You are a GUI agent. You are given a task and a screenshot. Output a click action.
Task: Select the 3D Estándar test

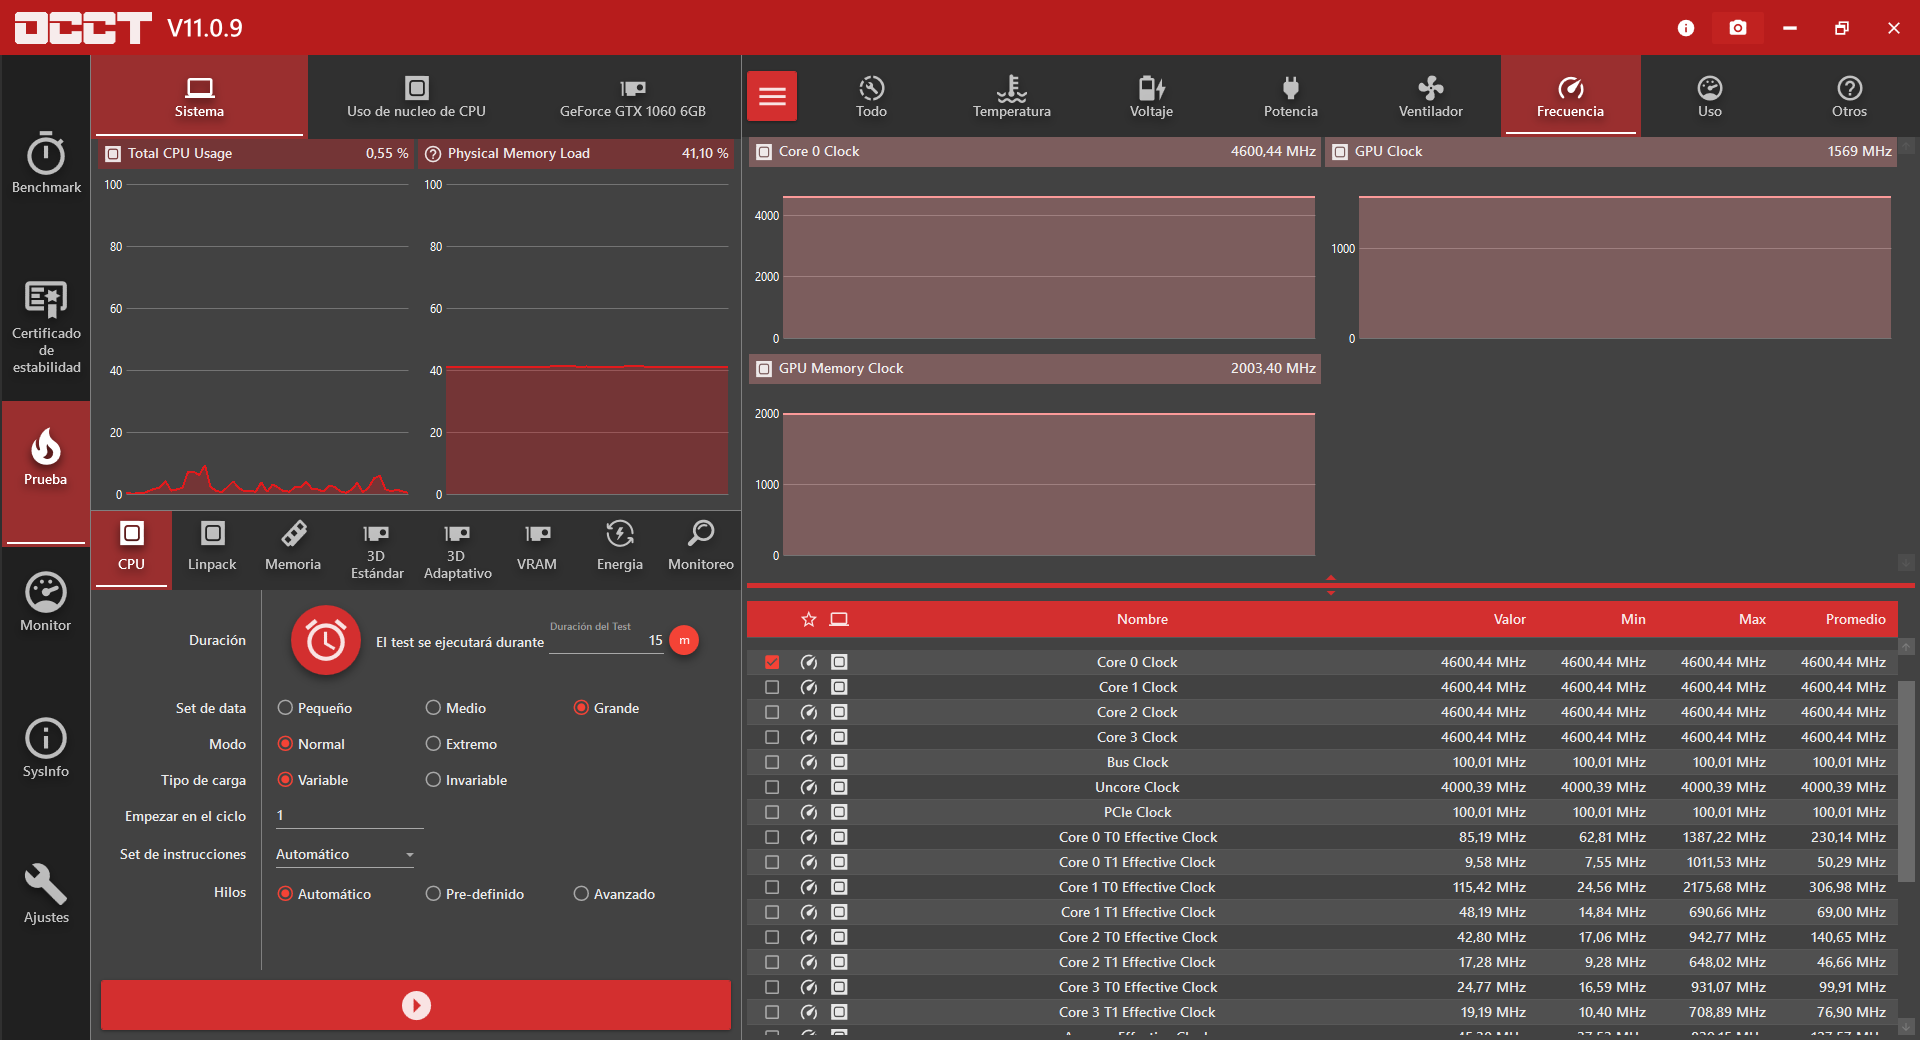[x=377, y=550]
